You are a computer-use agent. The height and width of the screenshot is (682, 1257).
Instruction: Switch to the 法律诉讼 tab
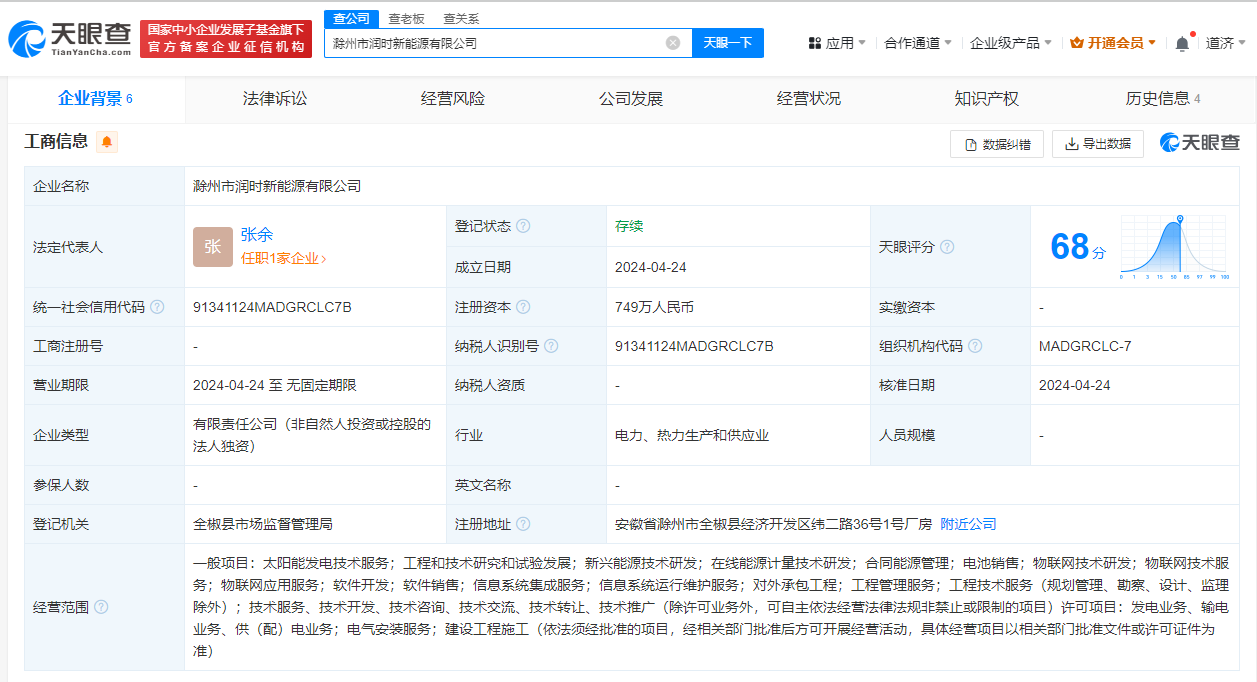tap(275, 98)
